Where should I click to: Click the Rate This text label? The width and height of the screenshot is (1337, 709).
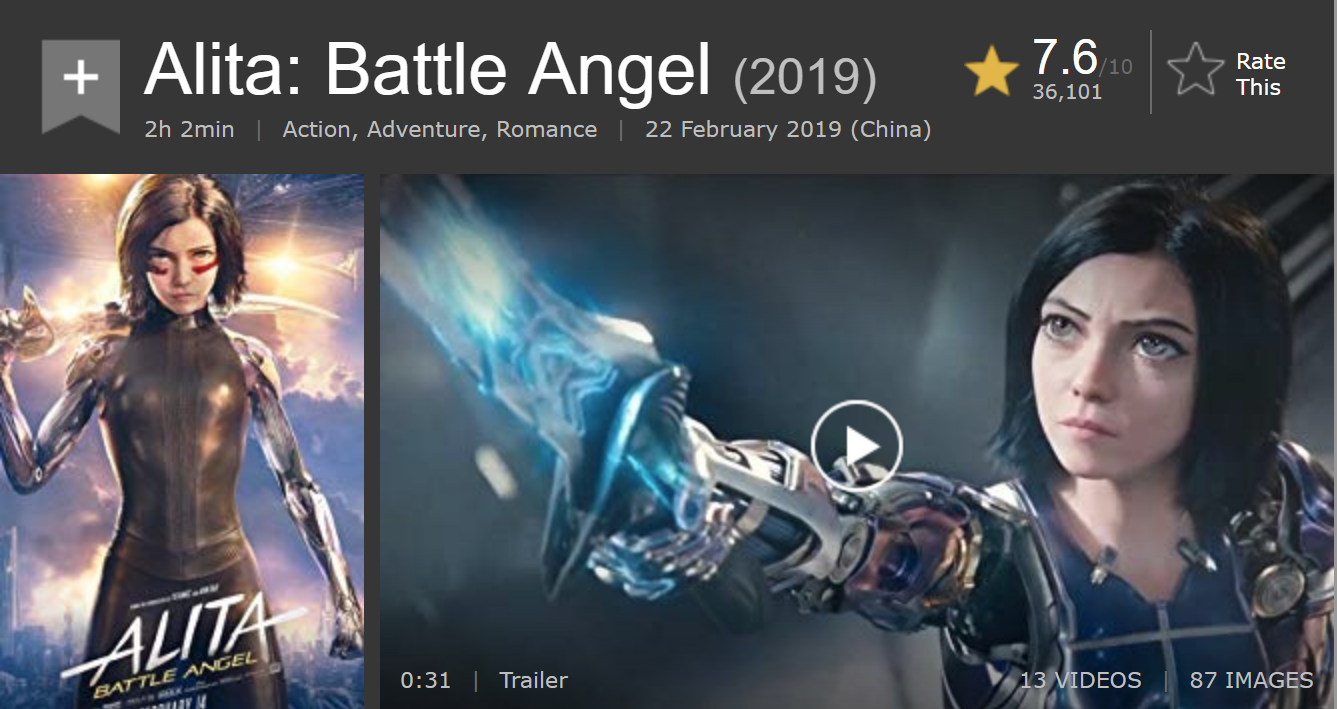tap(1260, 74)
